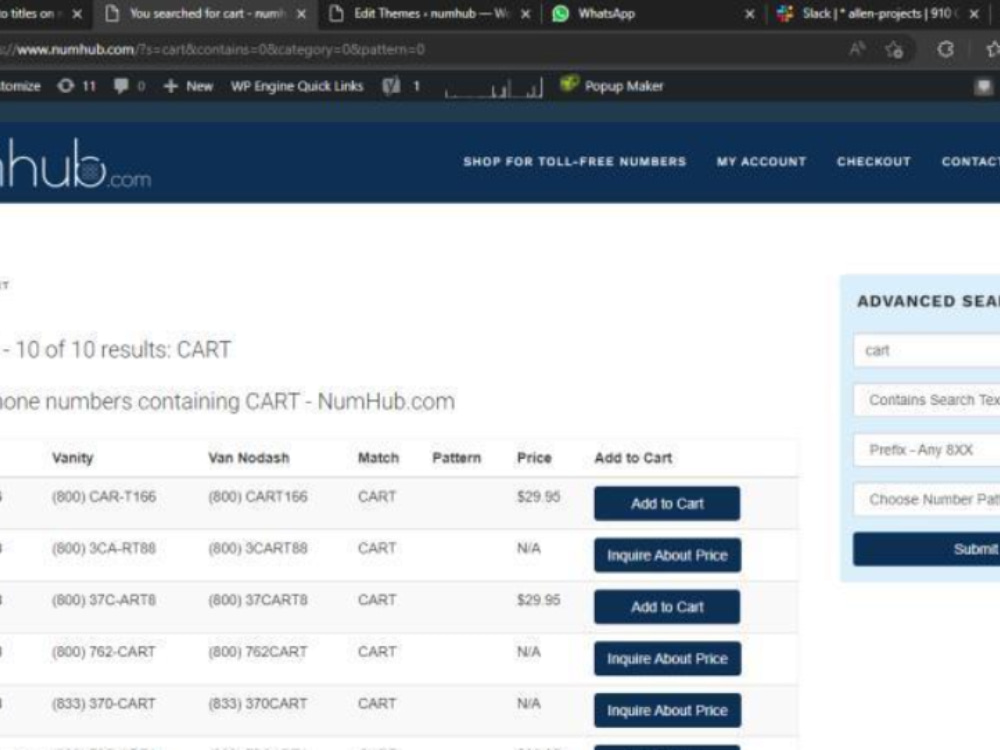Add (800) 37C-ART8 to cart
This screenshot has height=750, width=1000.
(667, 607)
